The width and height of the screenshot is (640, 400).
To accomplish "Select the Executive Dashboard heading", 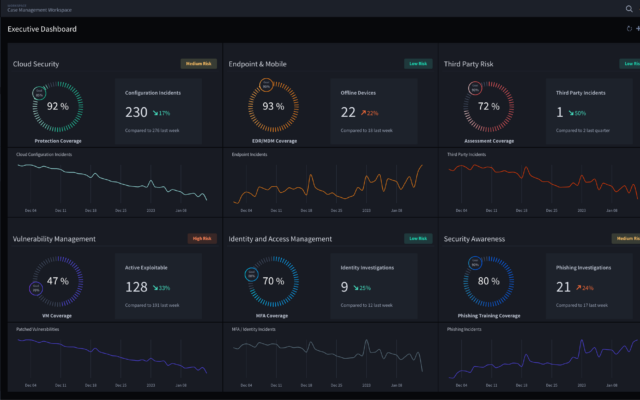I will 42,29.
